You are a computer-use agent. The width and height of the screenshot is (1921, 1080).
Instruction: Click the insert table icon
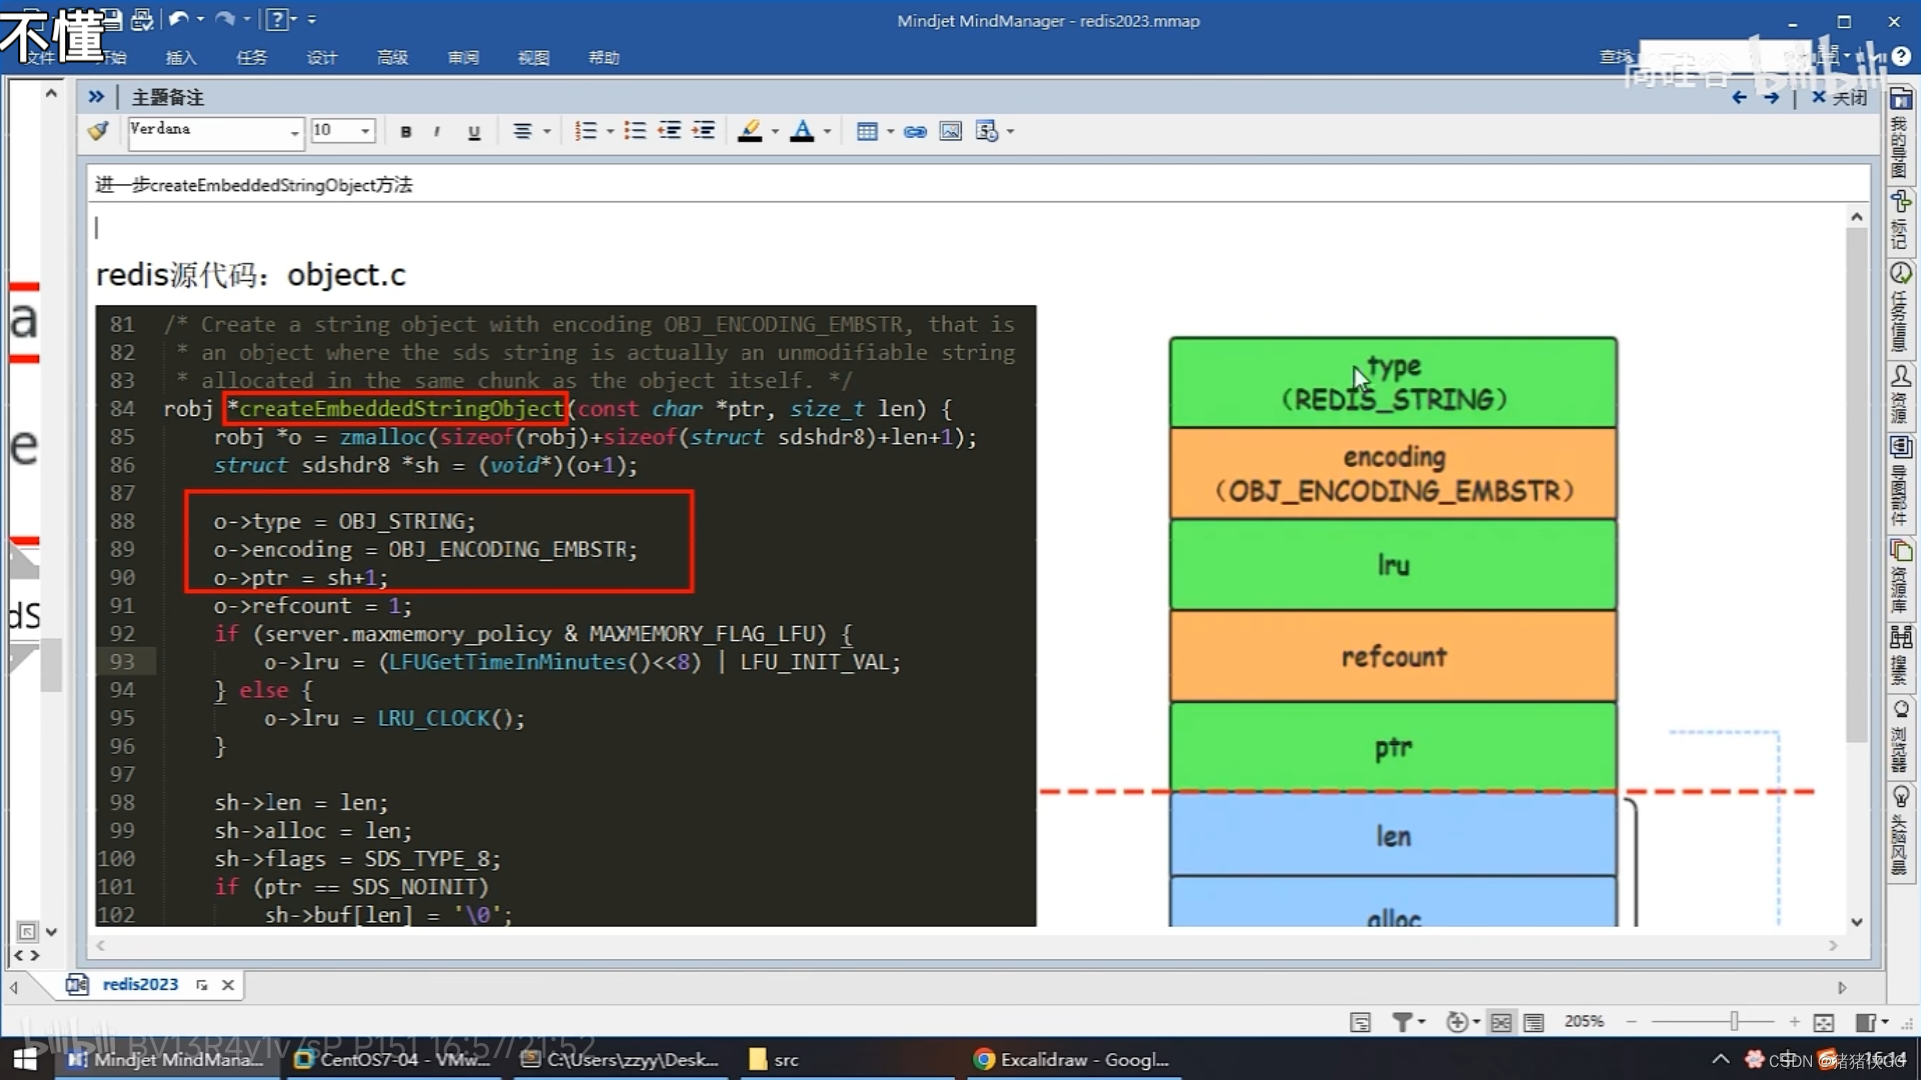click(867, 131)
